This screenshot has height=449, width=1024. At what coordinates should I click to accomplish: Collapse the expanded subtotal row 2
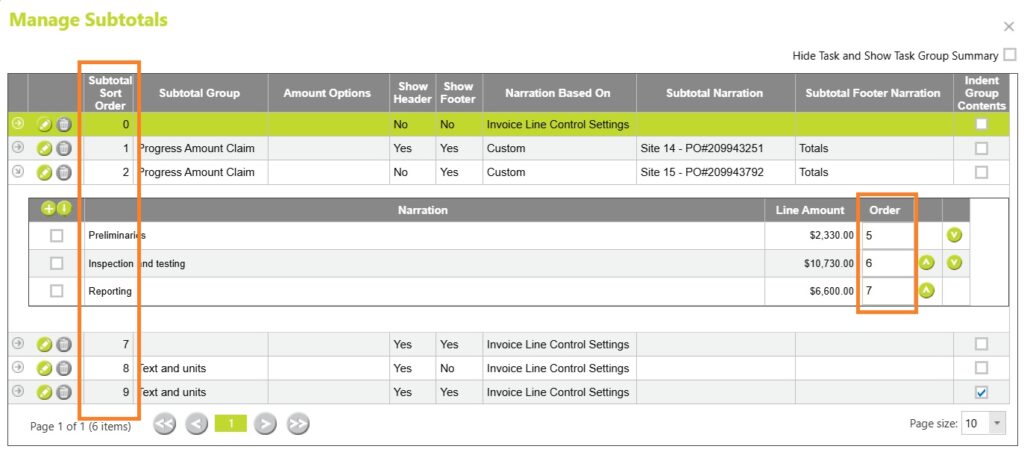(17, 172)
